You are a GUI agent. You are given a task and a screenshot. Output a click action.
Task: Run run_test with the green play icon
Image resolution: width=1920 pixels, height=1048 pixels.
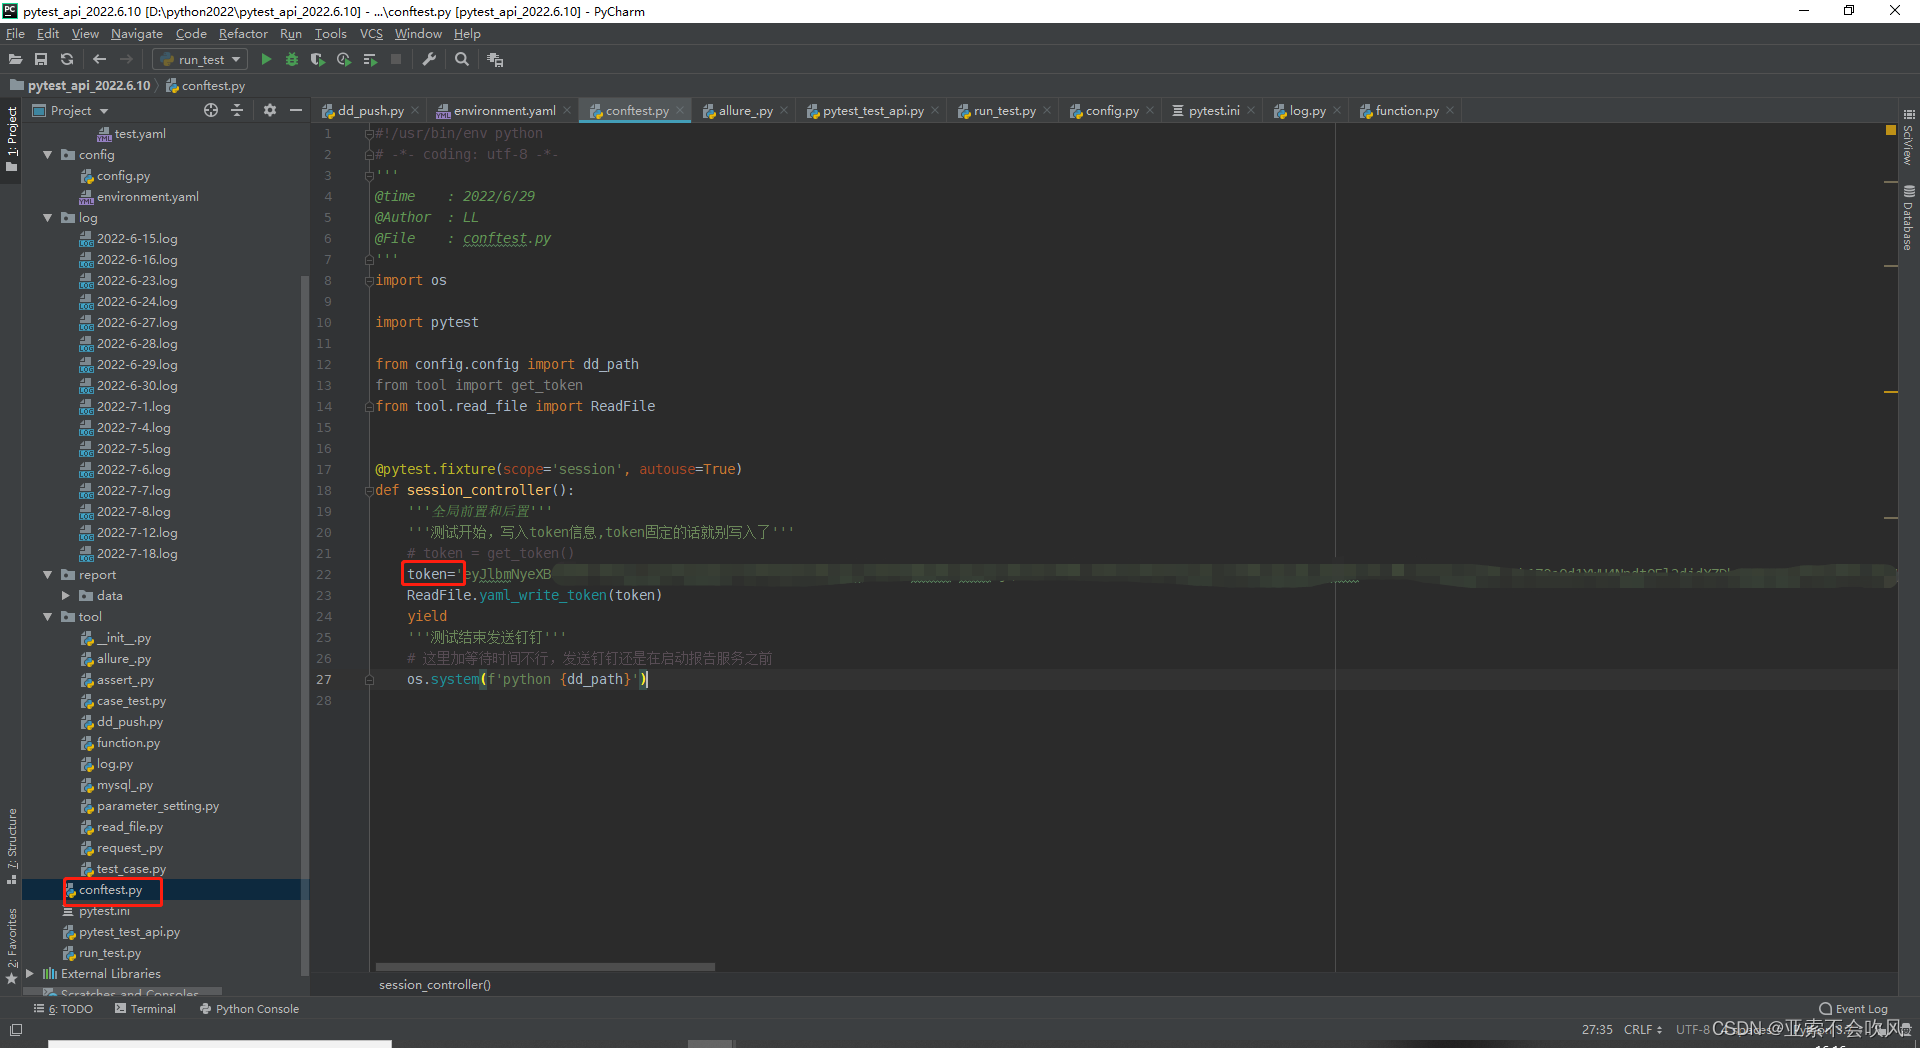(266, 60)
